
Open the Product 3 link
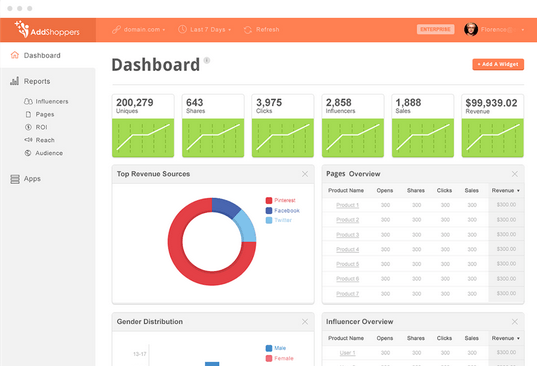pos(347,235)
